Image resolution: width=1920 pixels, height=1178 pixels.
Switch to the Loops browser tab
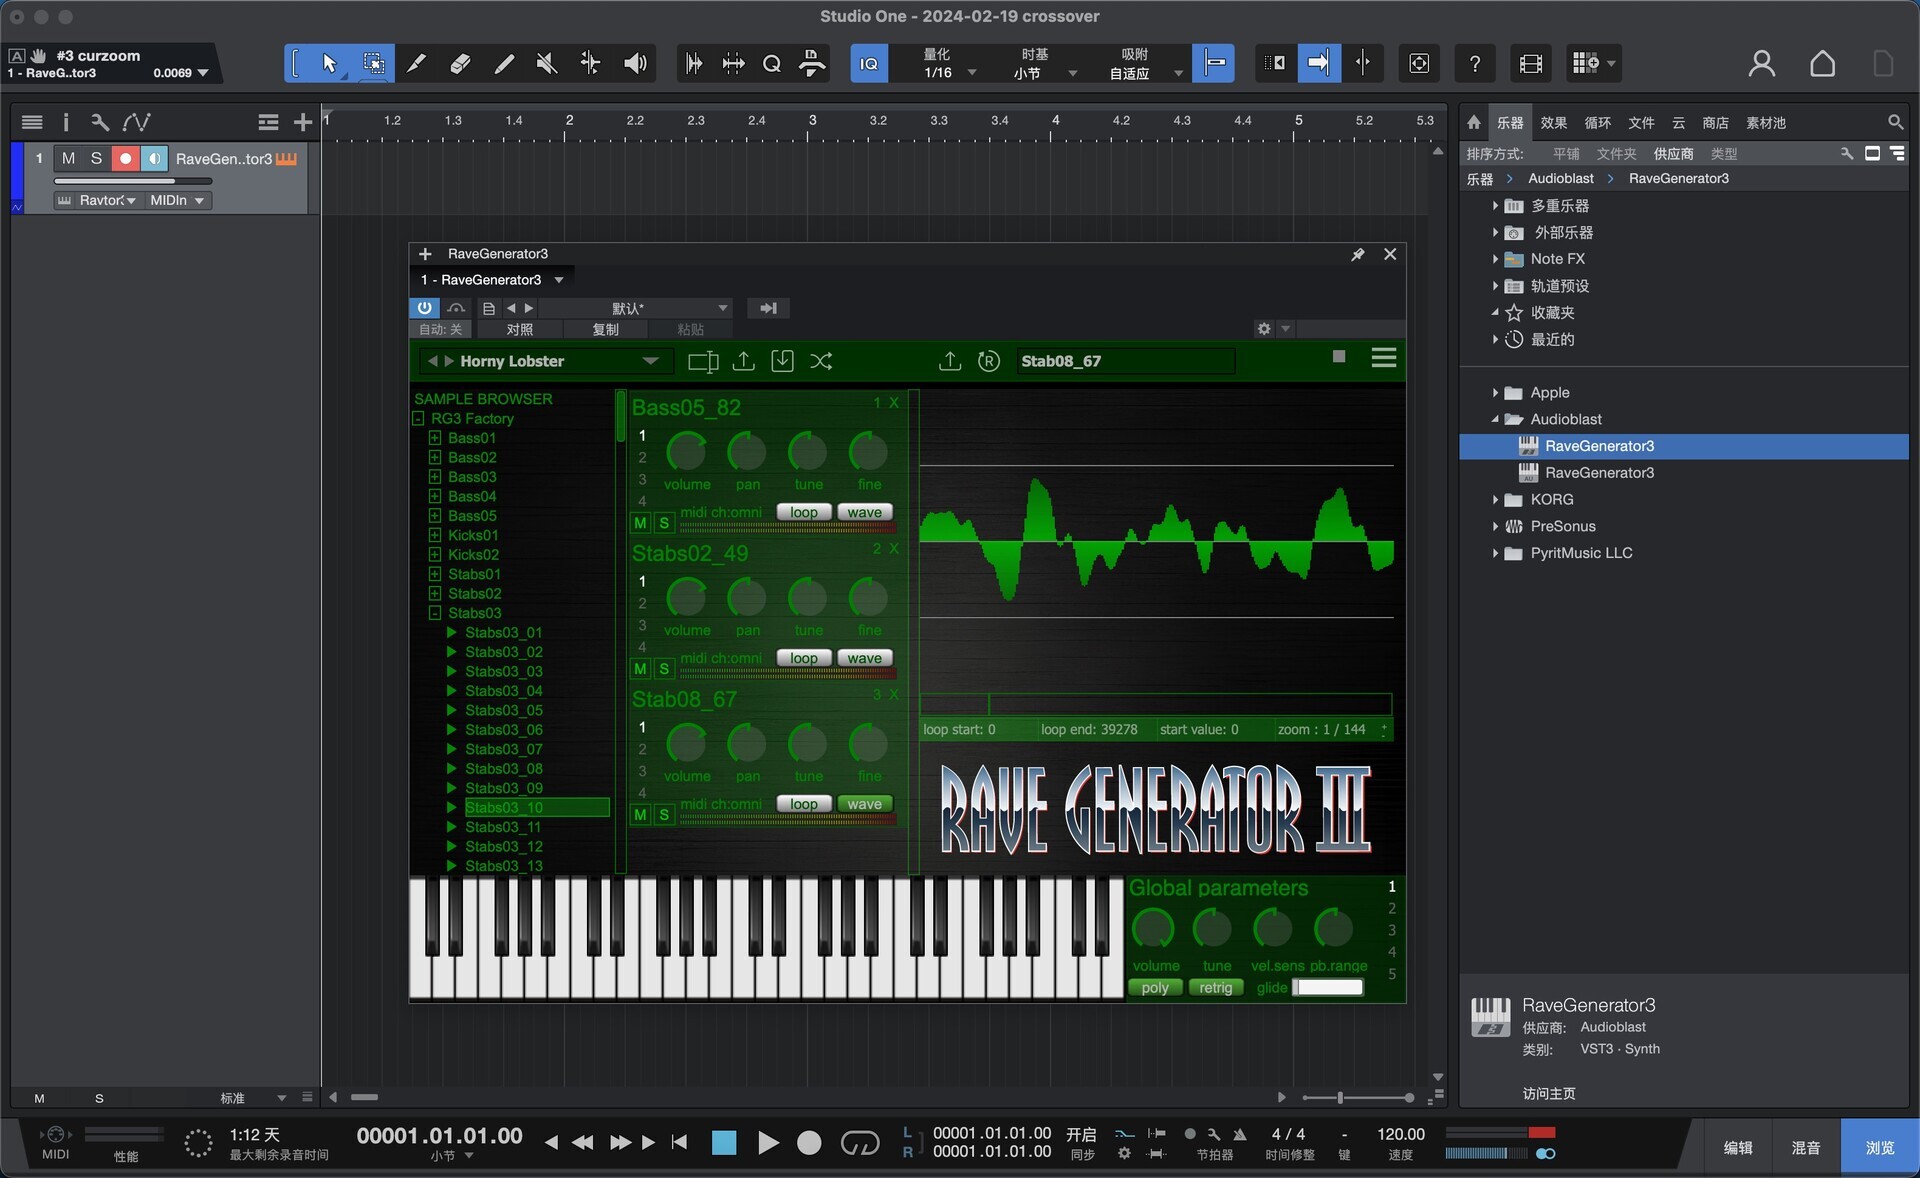1597,123
